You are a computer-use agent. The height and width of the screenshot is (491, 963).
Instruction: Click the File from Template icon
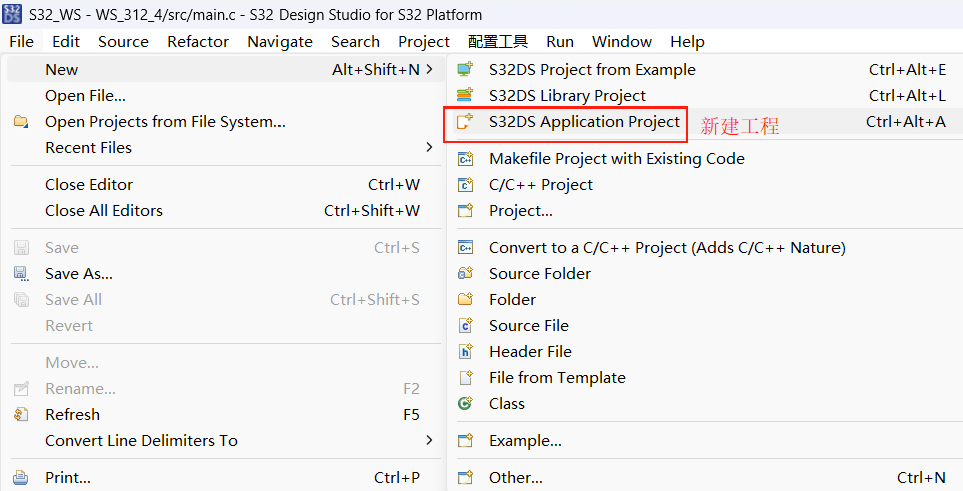pyautogui.click(x=465, y=378)
